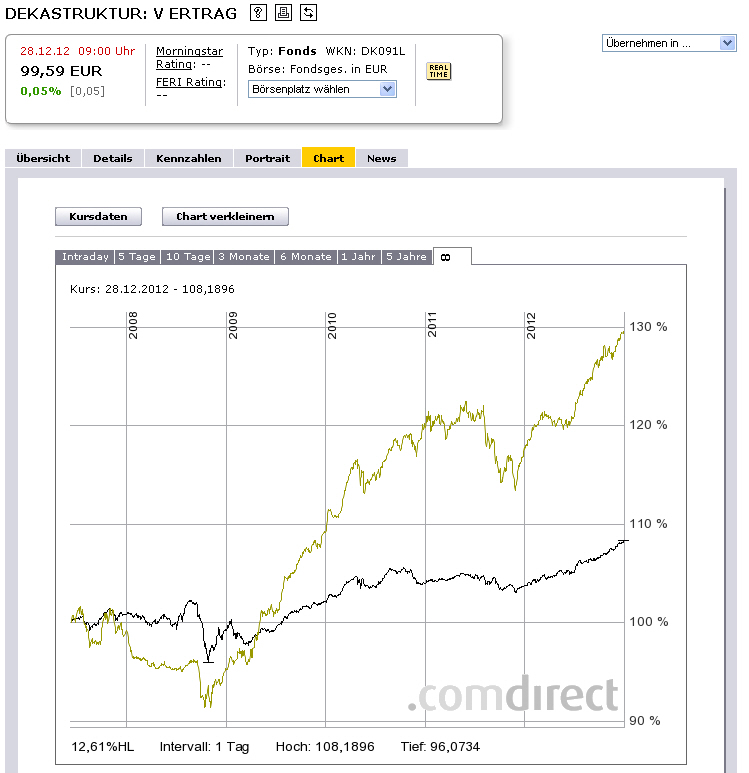Select the infinity max range tab
Image resolution: width=749 pixels, height=773 pixels.
click(x=445, y=257)
